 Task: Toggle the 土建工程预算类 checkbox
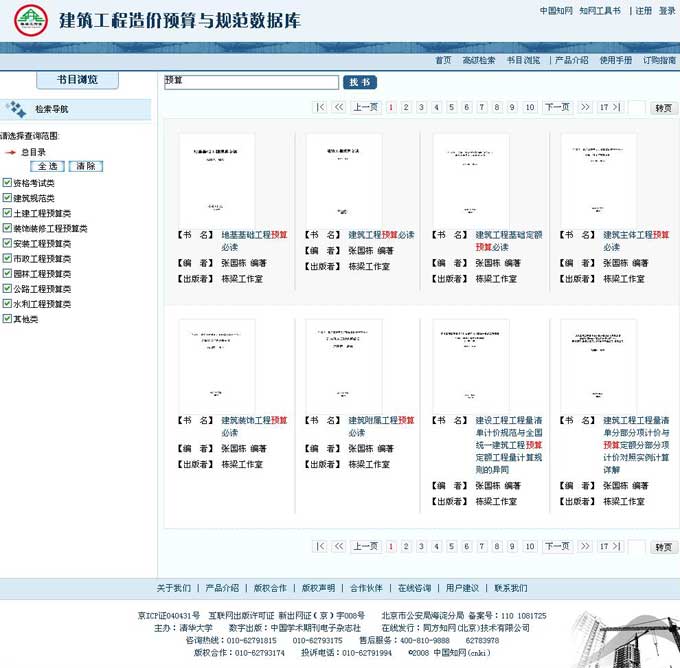(7, 214)
